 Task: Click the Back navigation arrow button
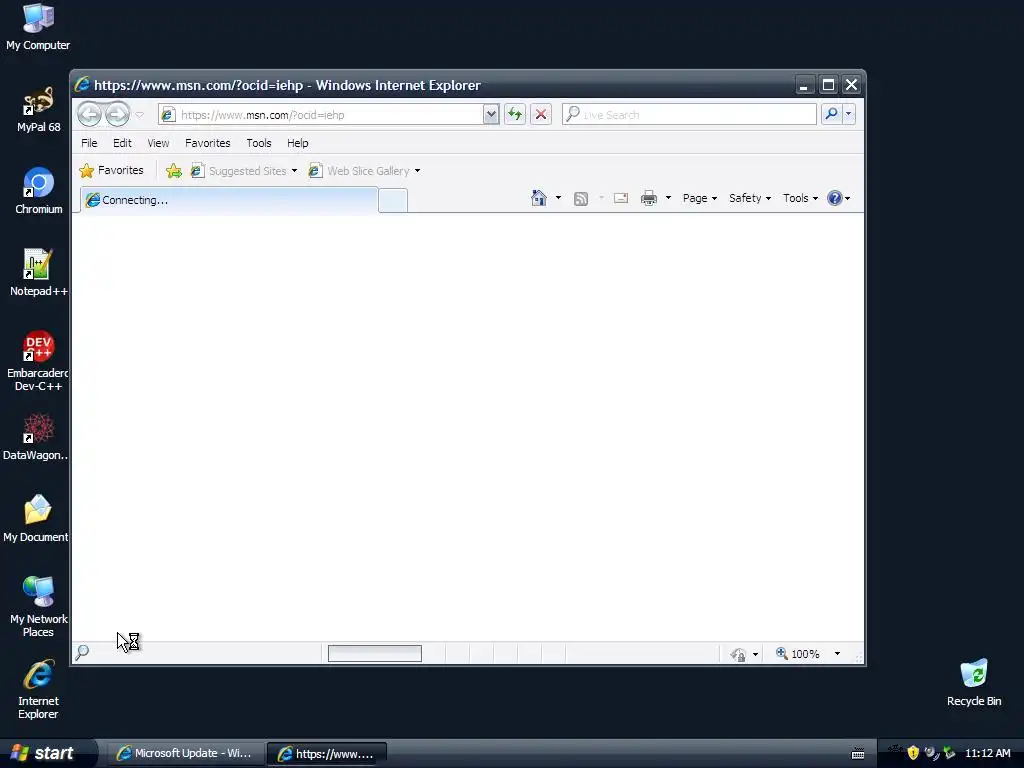pos(90,114)
